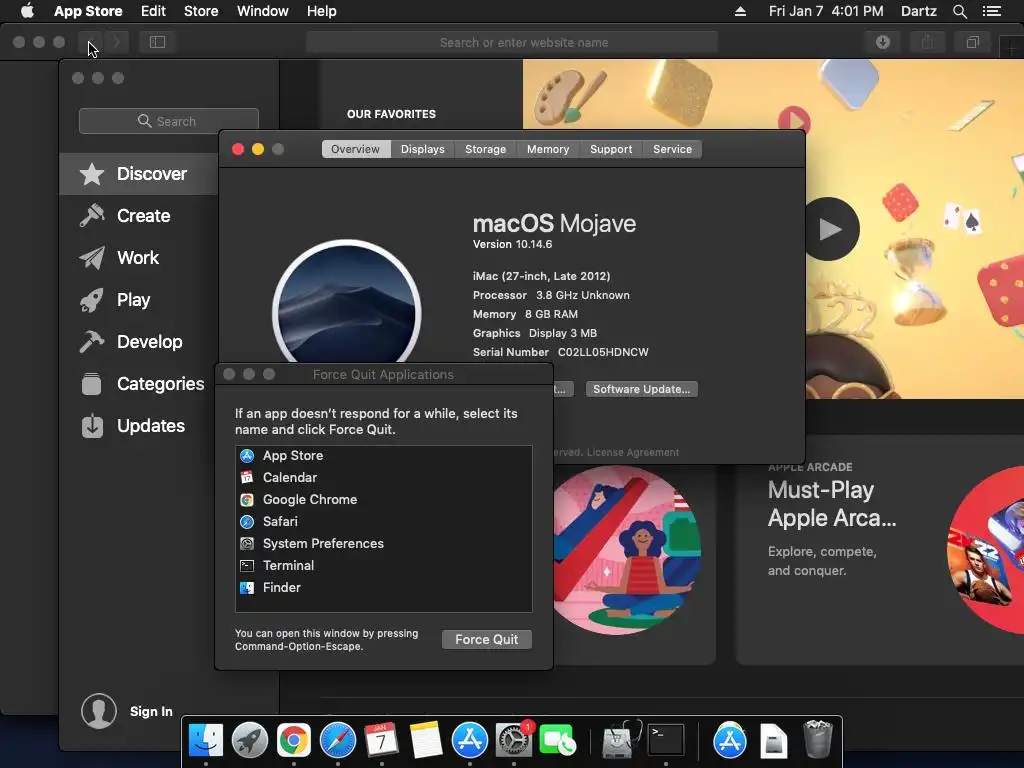Open the Discover section in App Store sidebar
This screenshot has width=1024, height=768.
pos(138,174)
